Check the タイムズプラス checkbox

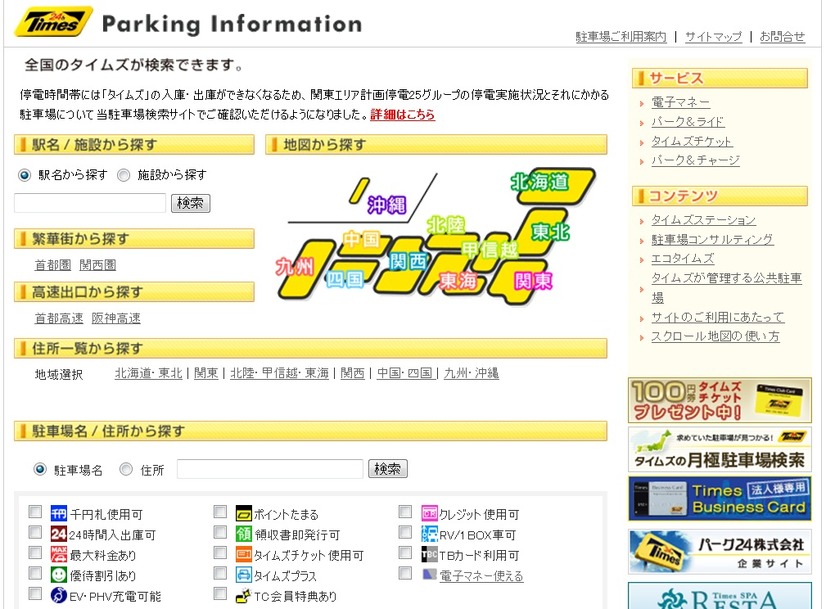click(x=220, y=573)
